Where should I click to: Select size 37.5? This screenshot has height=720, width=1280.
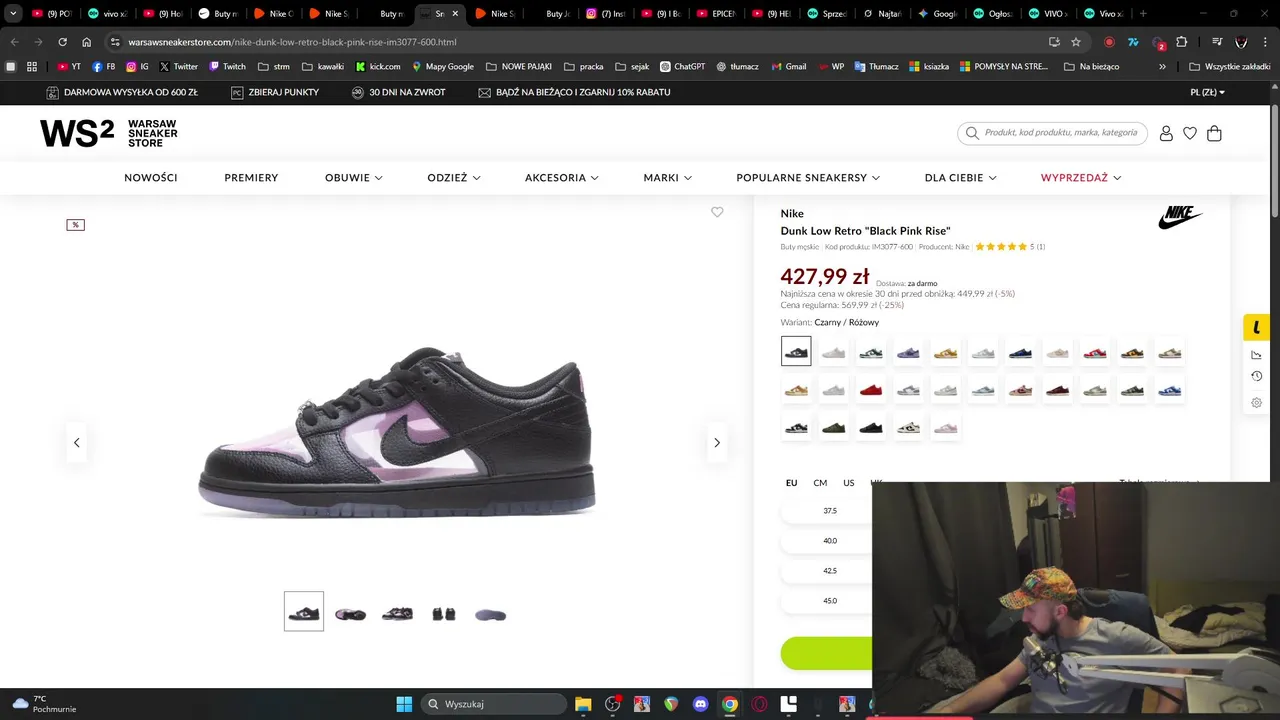(x=830, y=511)
